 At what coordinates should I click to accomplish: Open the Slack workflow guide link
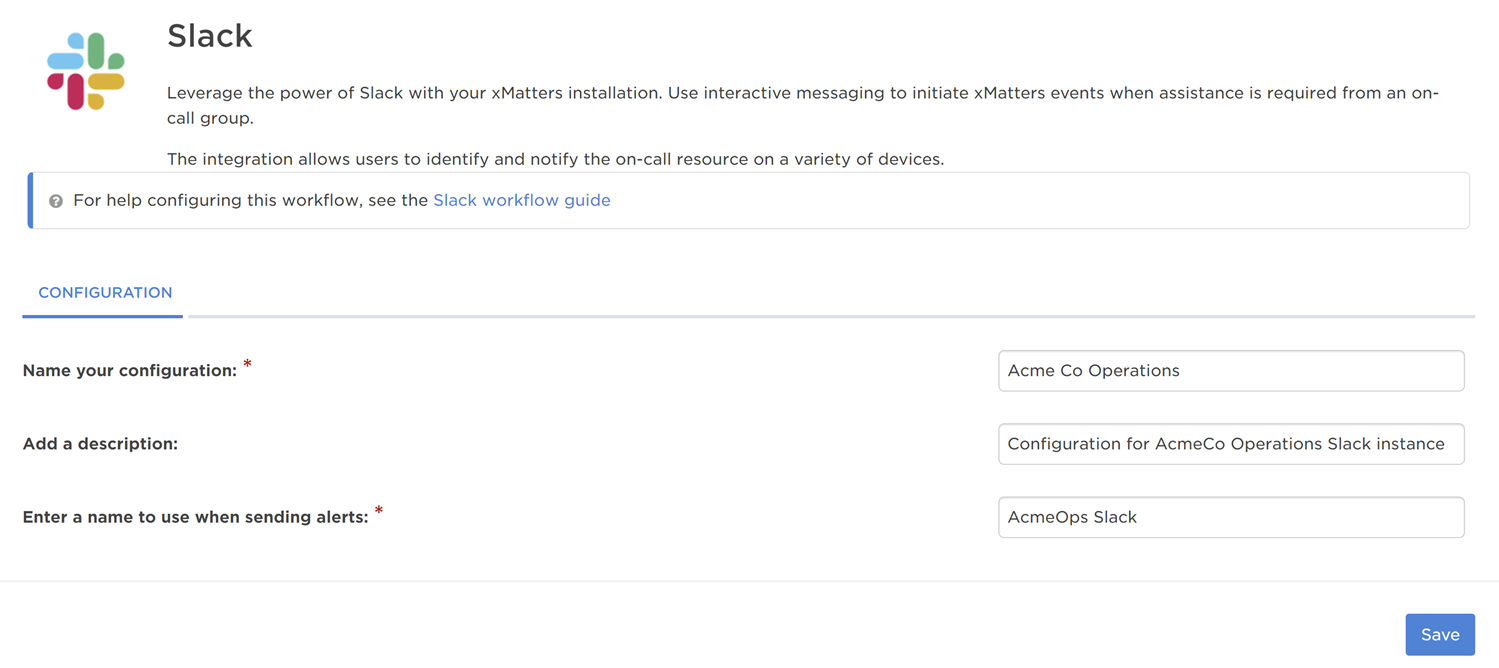pyautogui.click(x=521, y=200)
